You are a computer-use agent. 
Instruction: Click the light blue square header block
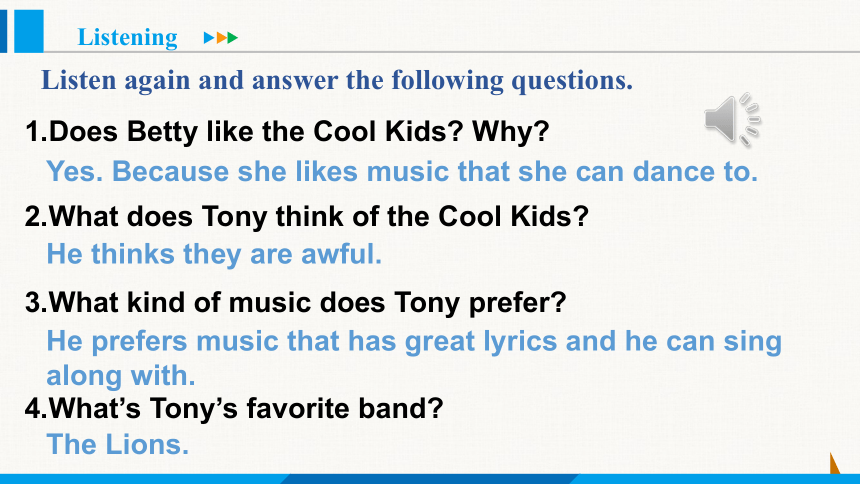pos(29,31)
